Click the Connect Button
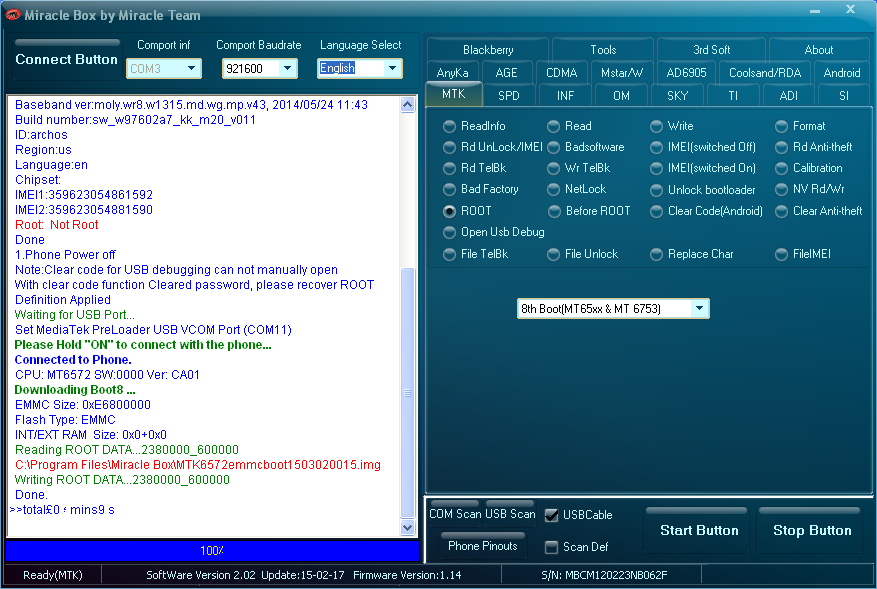The height and width of the screenshot is (589, 877). [x=67, y=59]
